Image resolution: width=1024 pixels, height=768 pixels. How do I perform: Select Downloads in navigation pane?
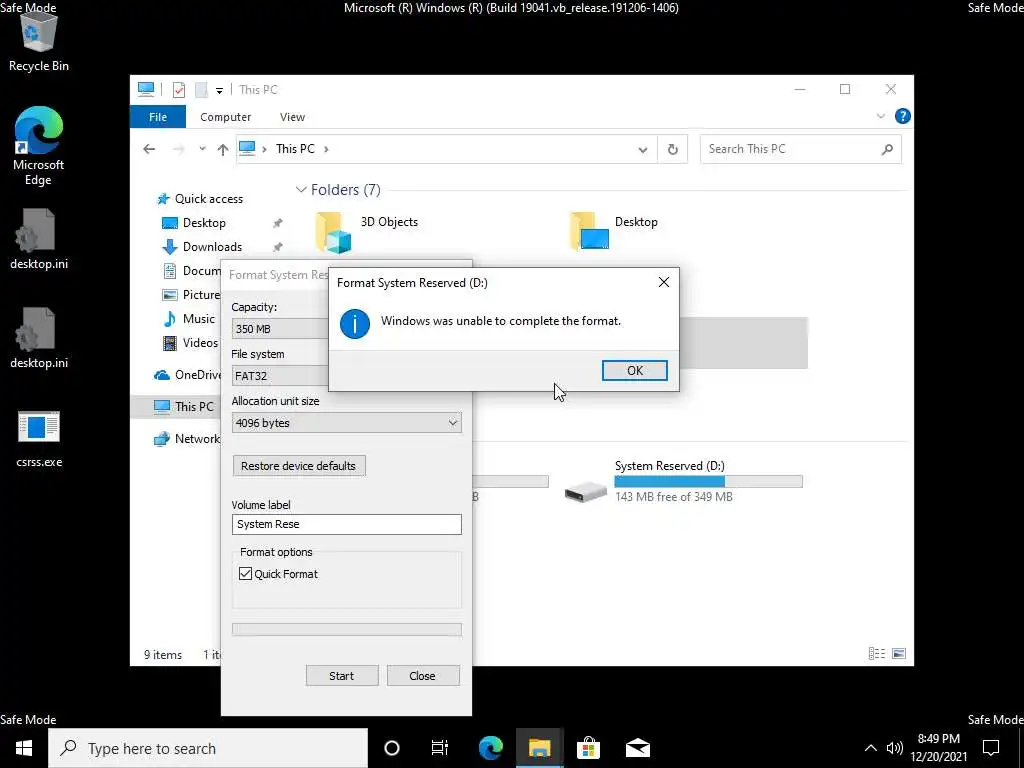tap(202, 247)
